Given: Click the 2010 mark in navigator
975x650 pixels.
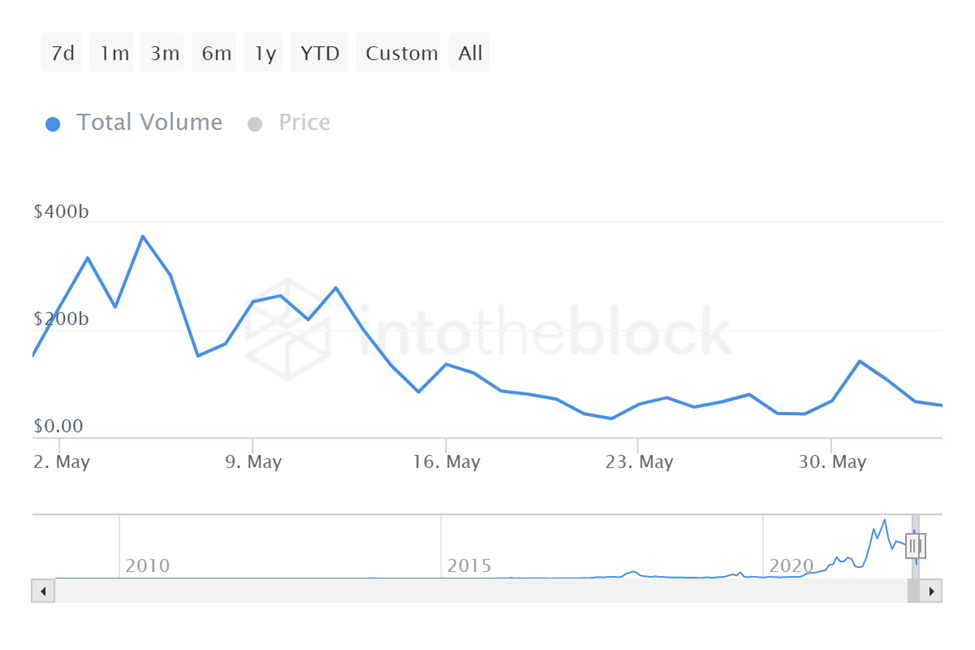Looking at the screenshot, I should [147, 566].
